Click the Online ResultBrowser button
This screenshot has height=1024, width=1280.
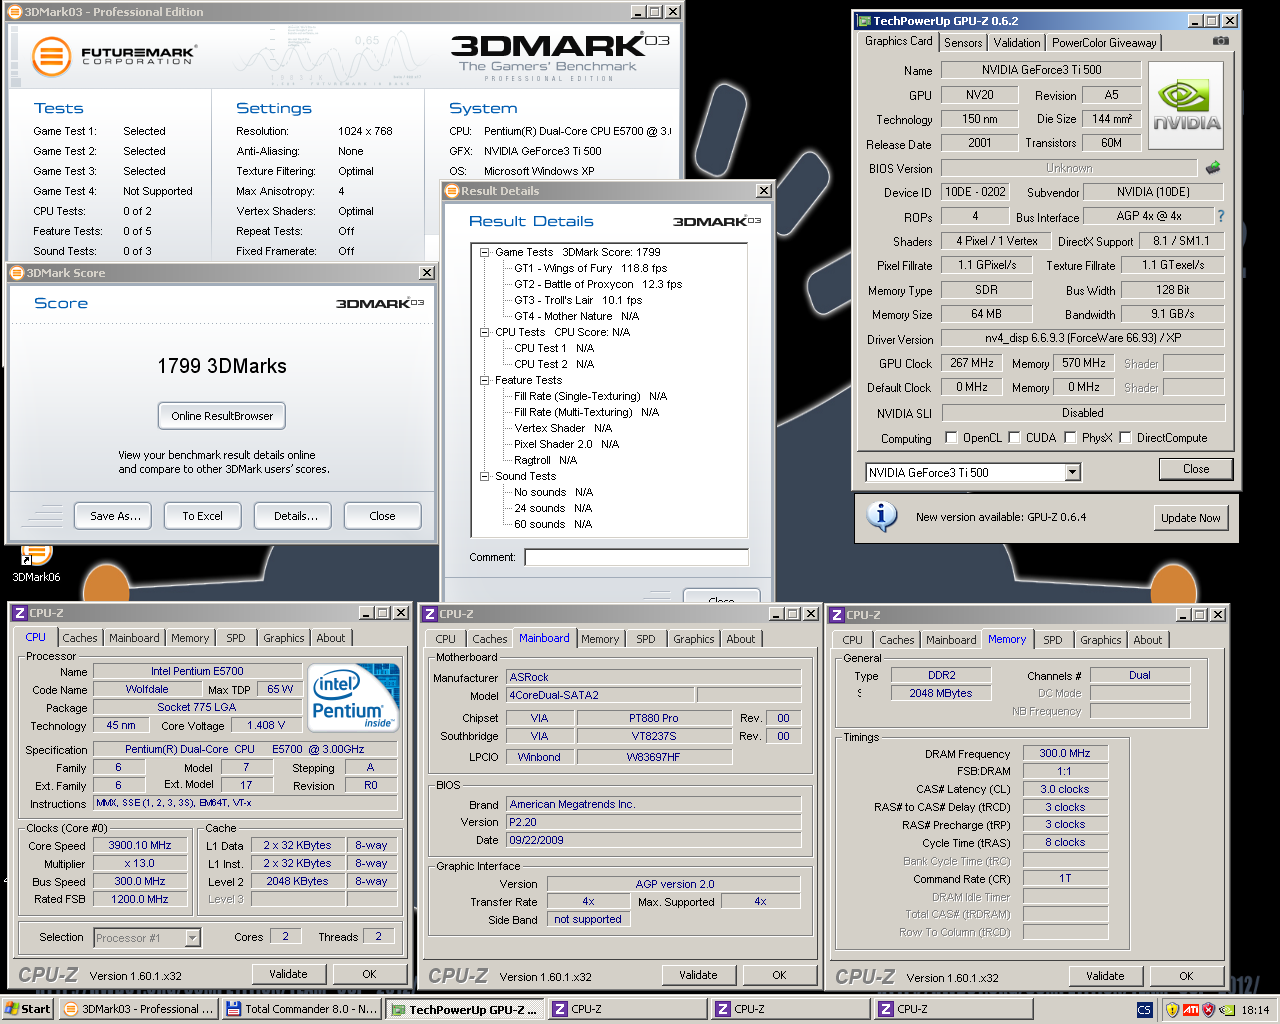coord(222,416)
